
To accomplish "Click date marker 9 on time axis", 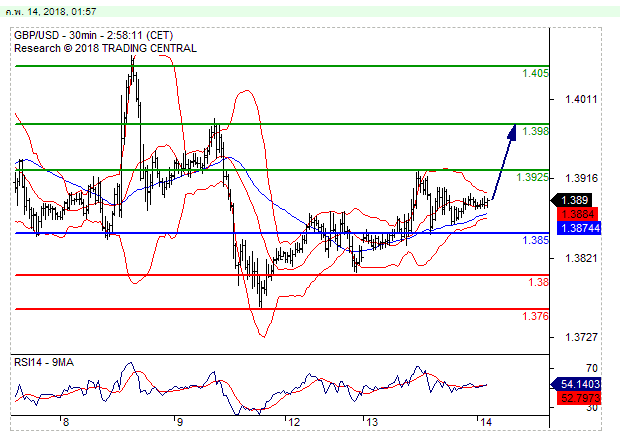I will point(180,422).
